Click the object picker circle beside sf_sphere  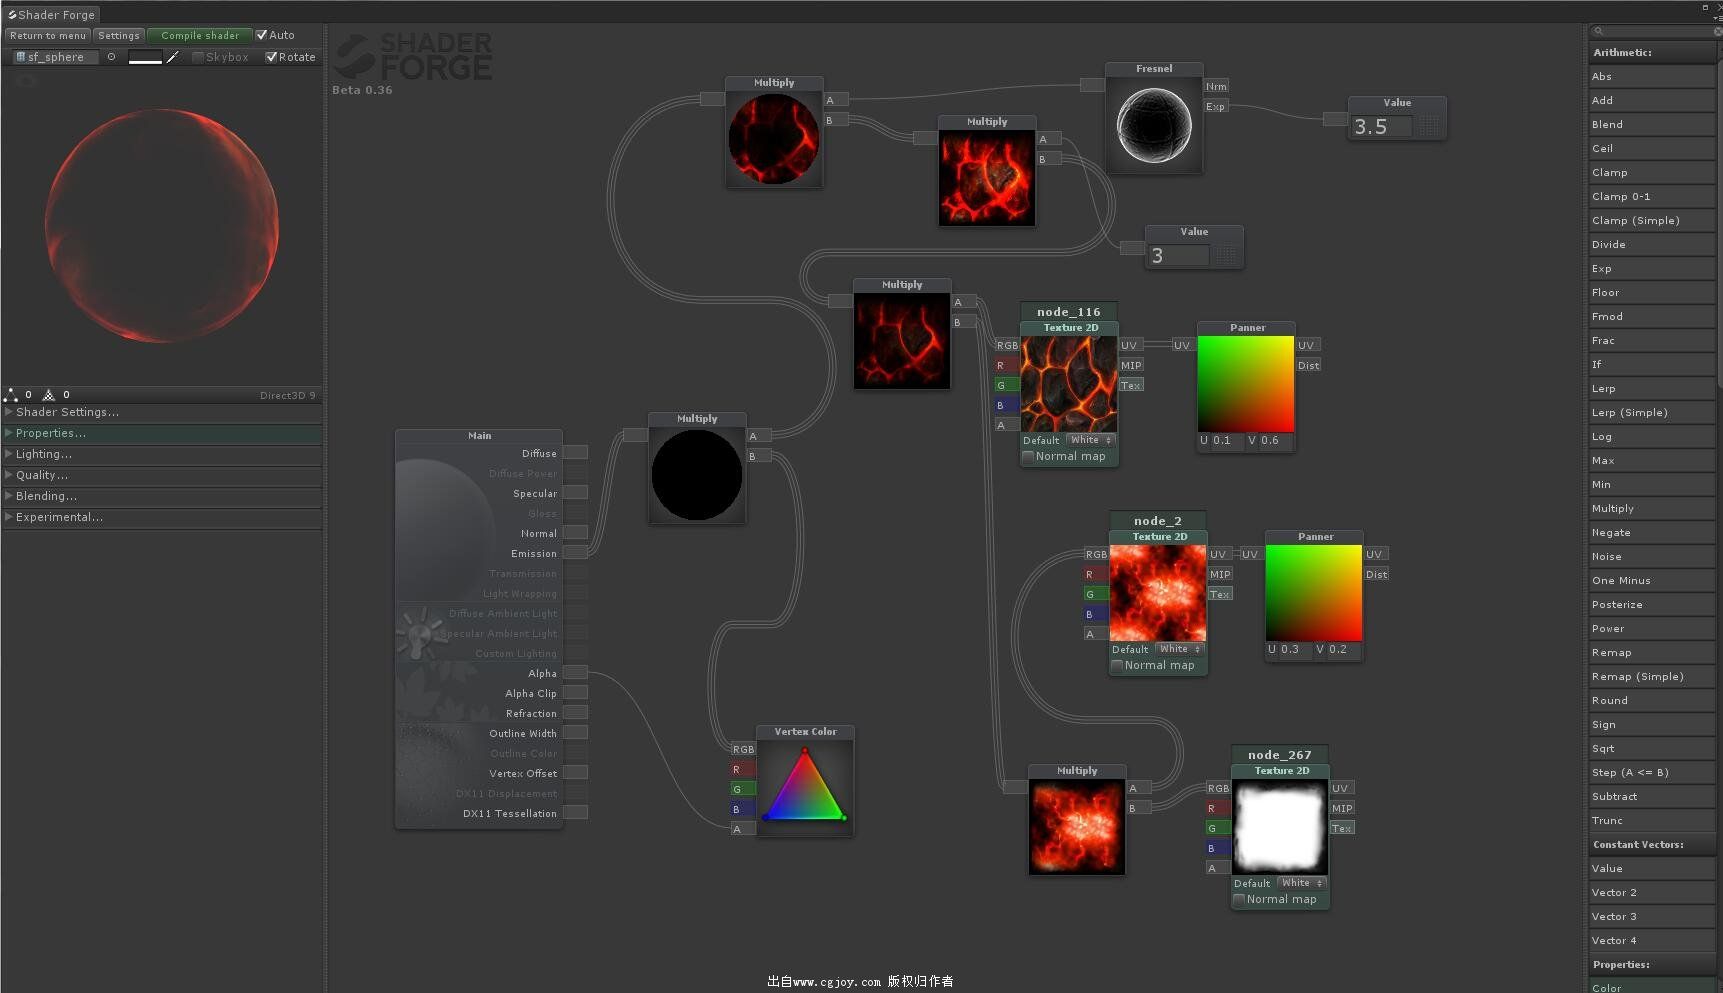pyautogui.click(x=111, y=57)
